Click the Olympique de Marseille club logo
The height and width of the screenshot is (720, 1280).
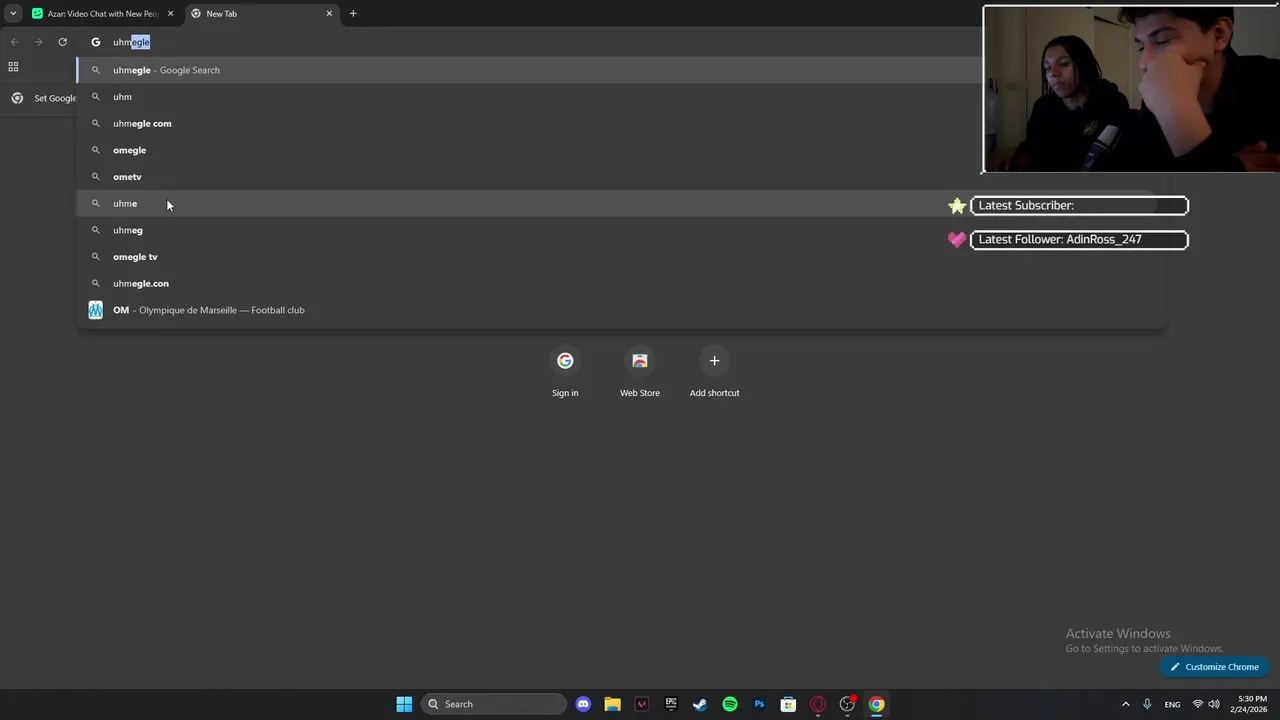(x=95, y=310)
